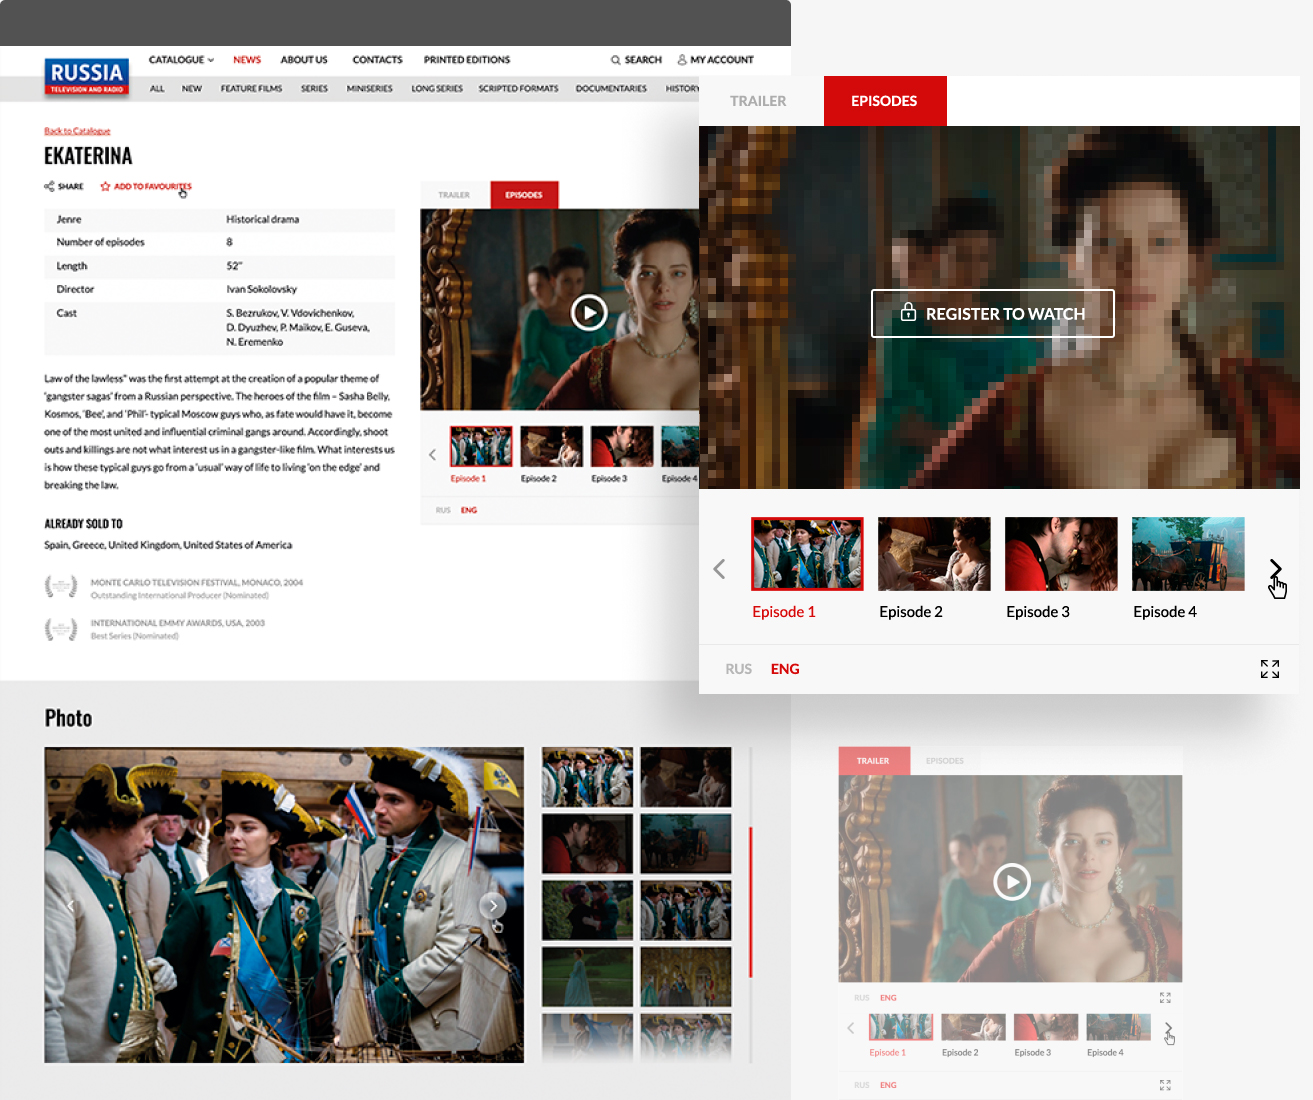Click the Share icon
1313x1100 pixels.
pyautogui.click(x=49, y=186)
